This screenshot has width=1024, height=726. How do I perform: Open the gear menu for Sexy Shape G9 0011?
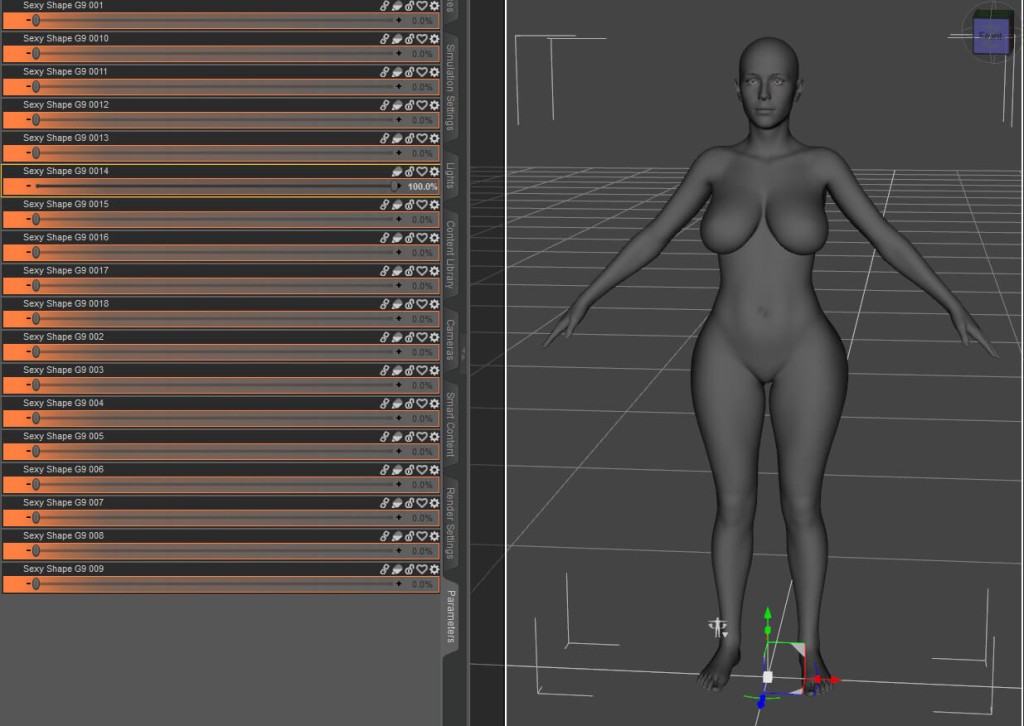click(x=434, y=72)
